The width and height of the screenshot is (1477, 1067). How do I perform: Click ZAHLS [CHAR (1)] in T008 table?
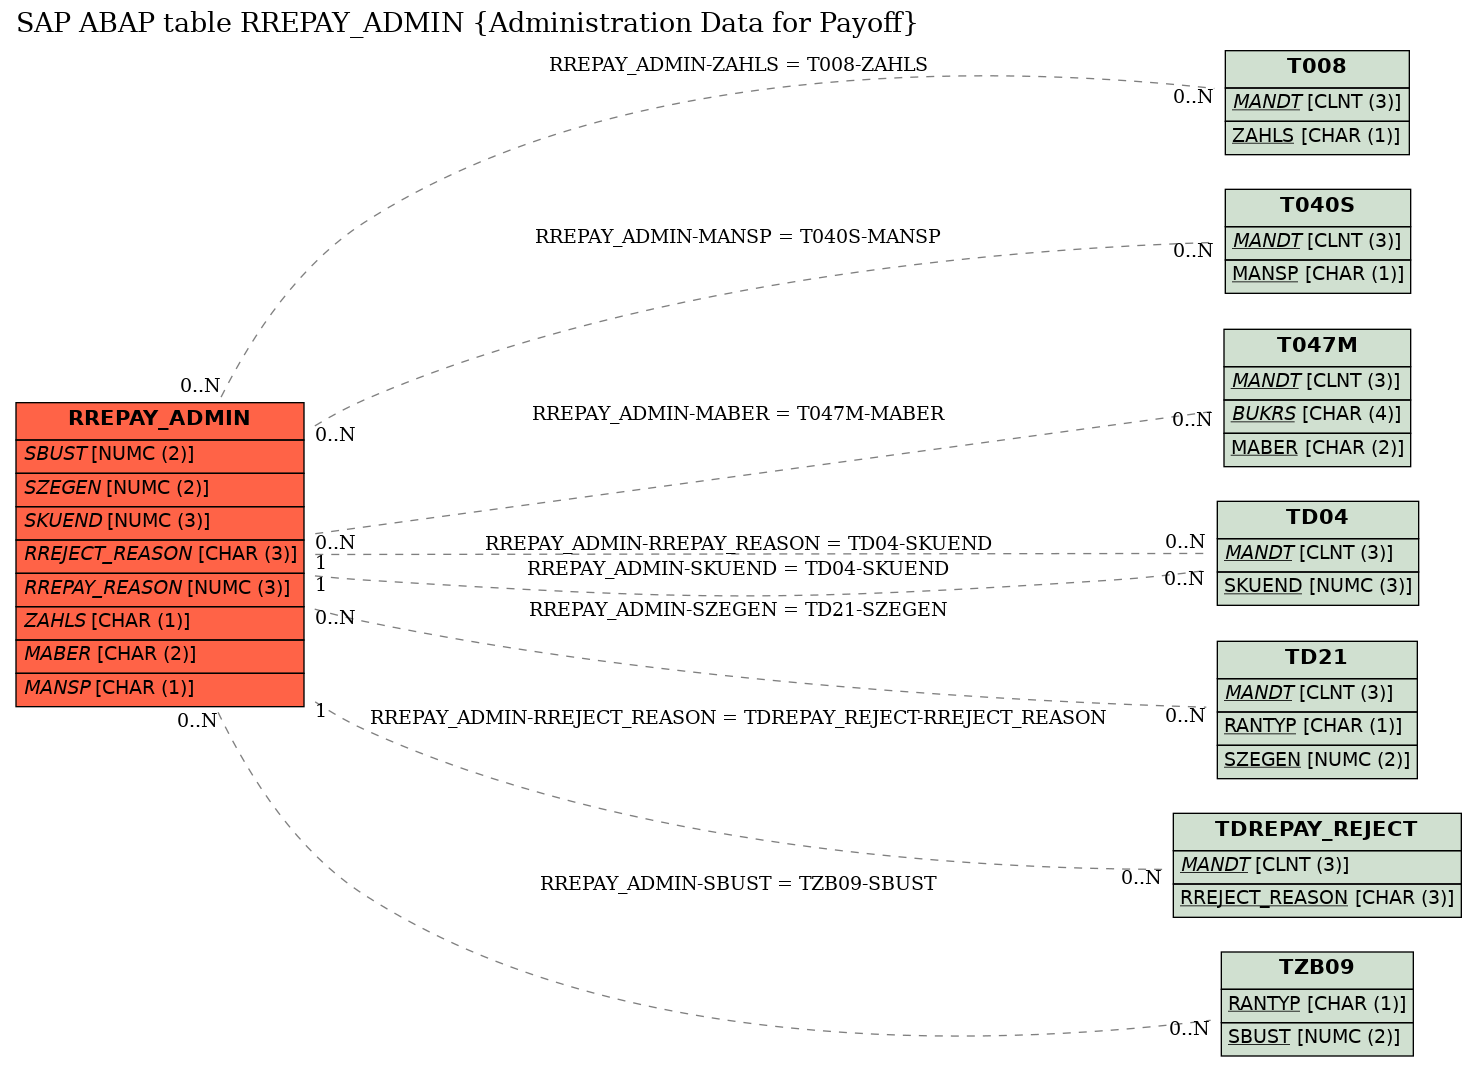pos(1317,137)
